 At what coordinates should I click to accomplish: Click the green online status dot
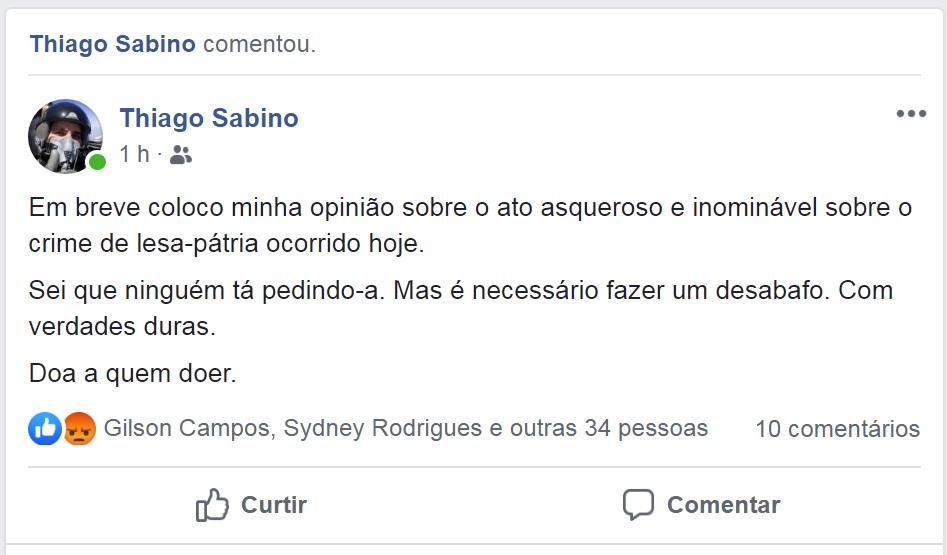pos(97,162)
